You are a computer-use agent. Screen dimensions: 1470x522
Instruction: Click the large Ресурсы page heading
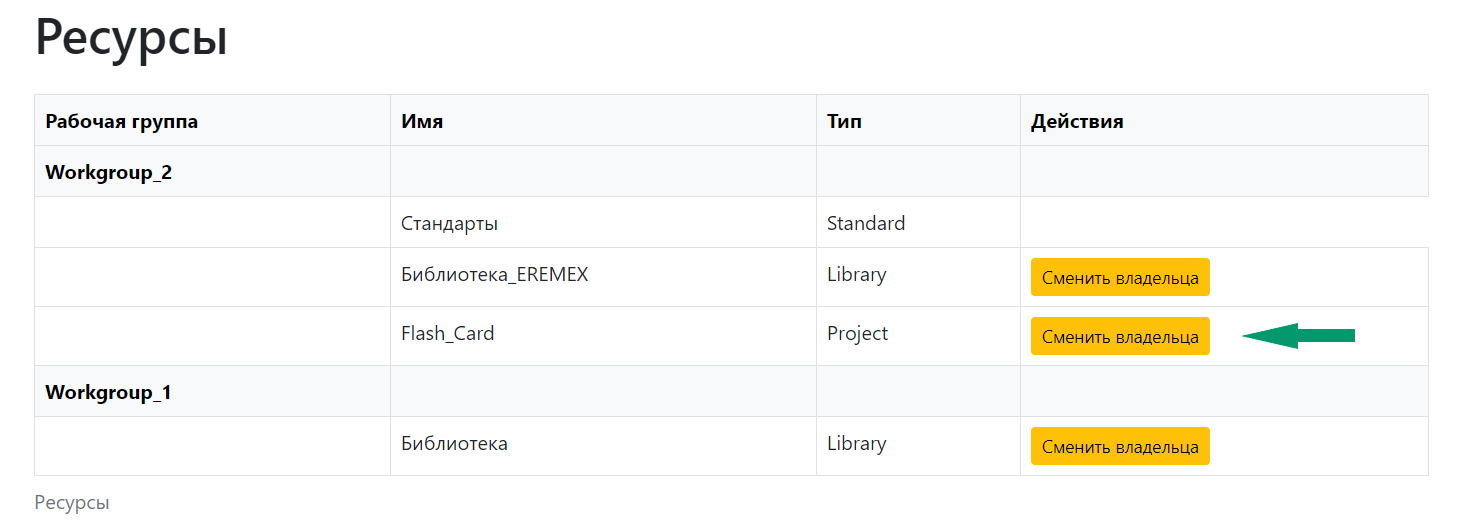131,38
